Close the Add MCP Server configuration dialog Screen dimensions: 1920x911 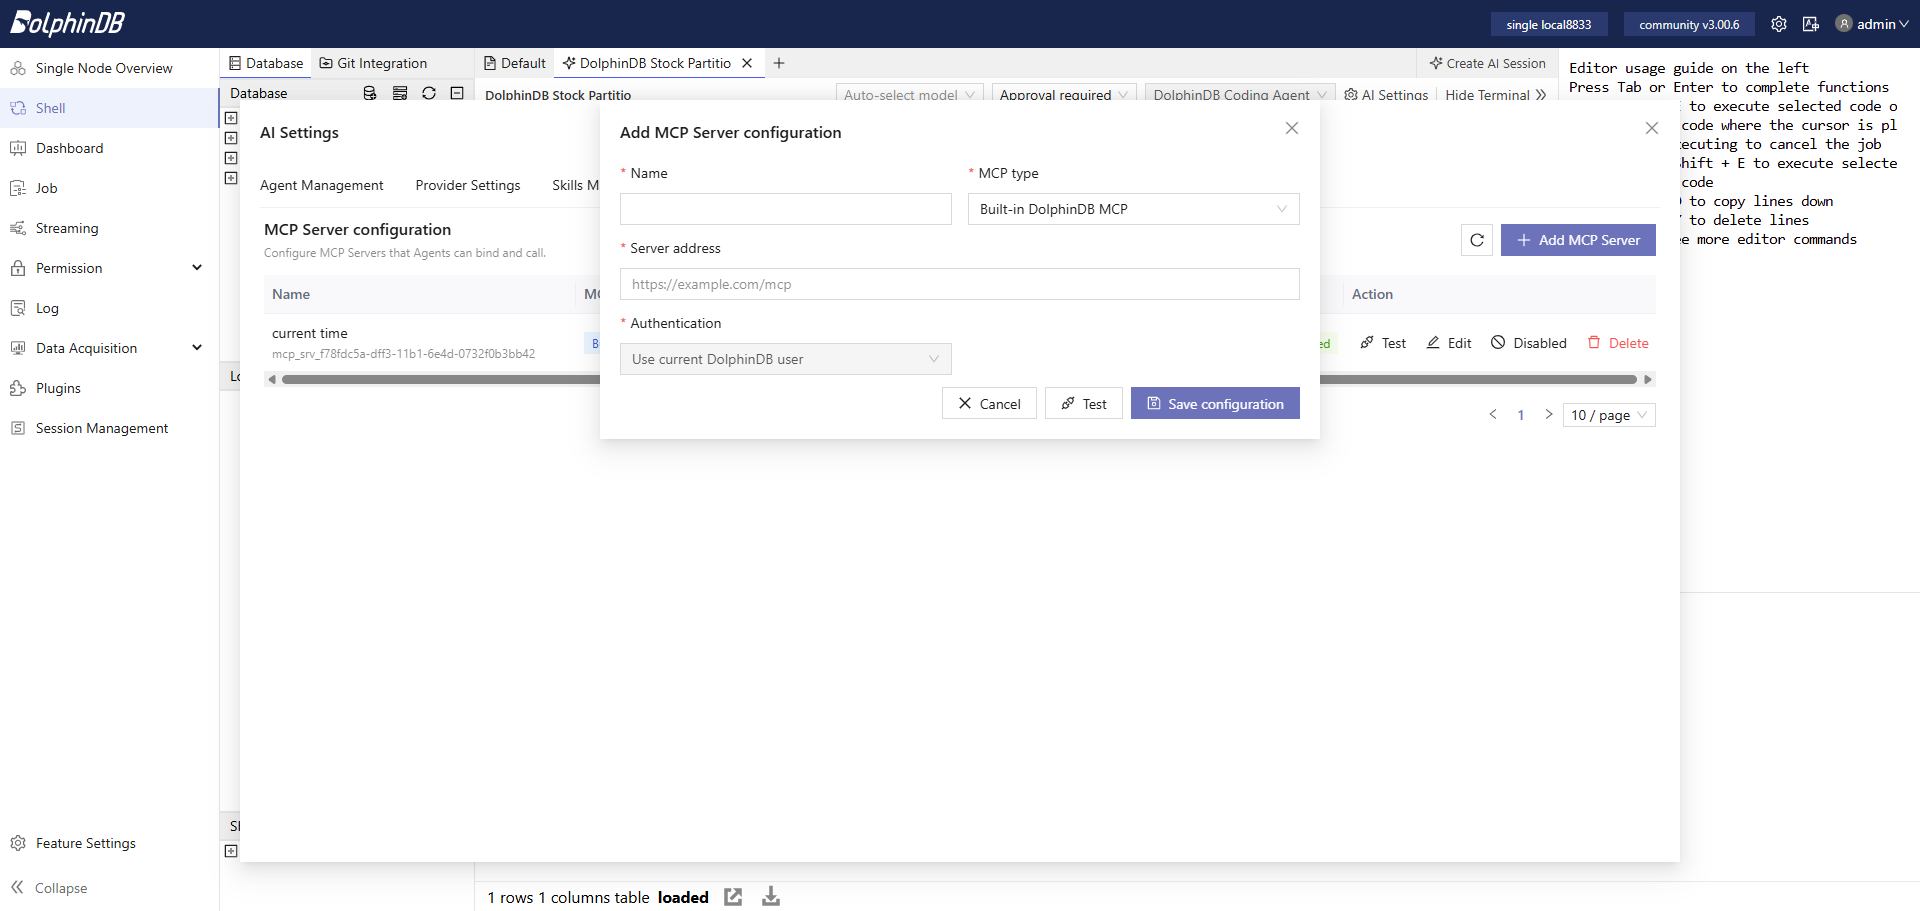click(x=1292, y=128)
